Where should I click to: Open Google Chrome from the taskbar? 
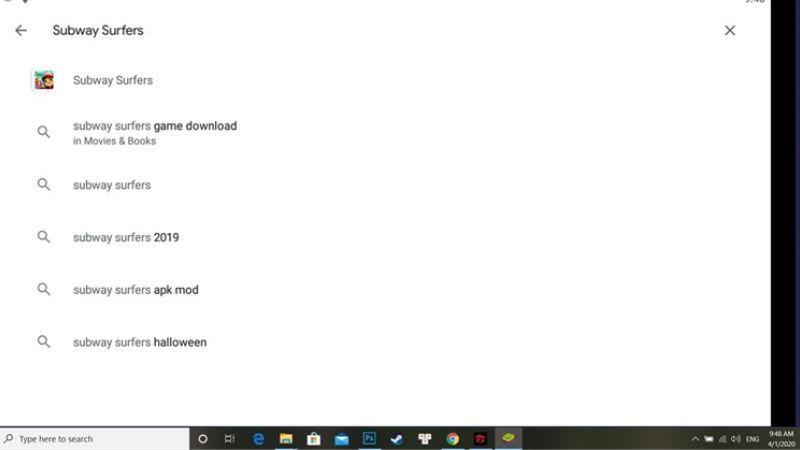click(452, 439)
